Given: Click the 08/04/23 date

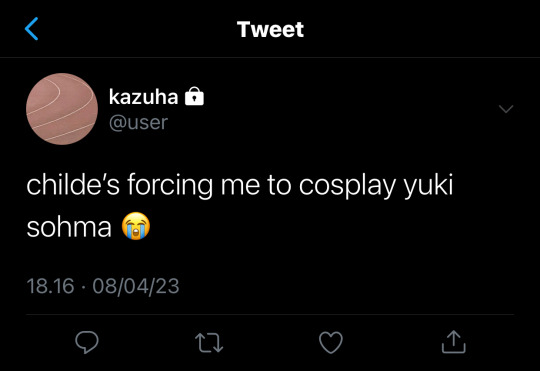Looking at the screenshot, I should (x=136, y=286).
